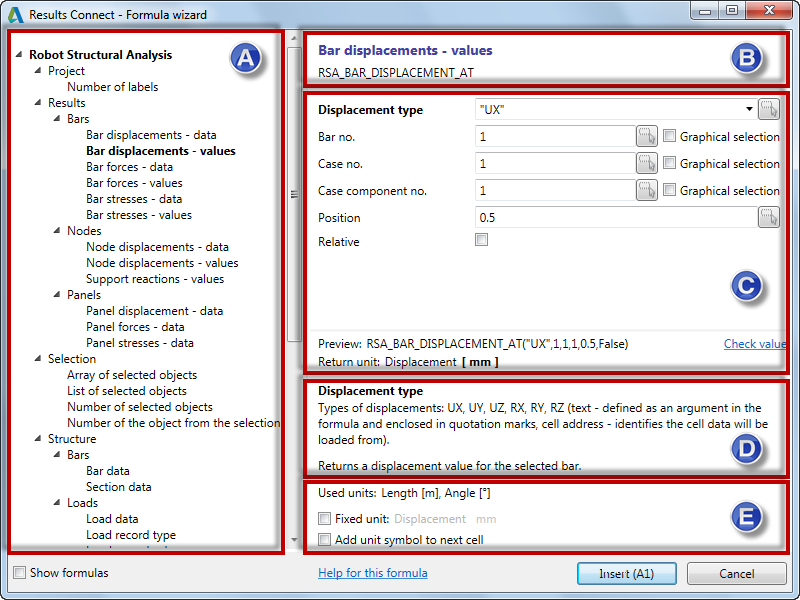Enable Graphical selection for Bar no.

669,136
